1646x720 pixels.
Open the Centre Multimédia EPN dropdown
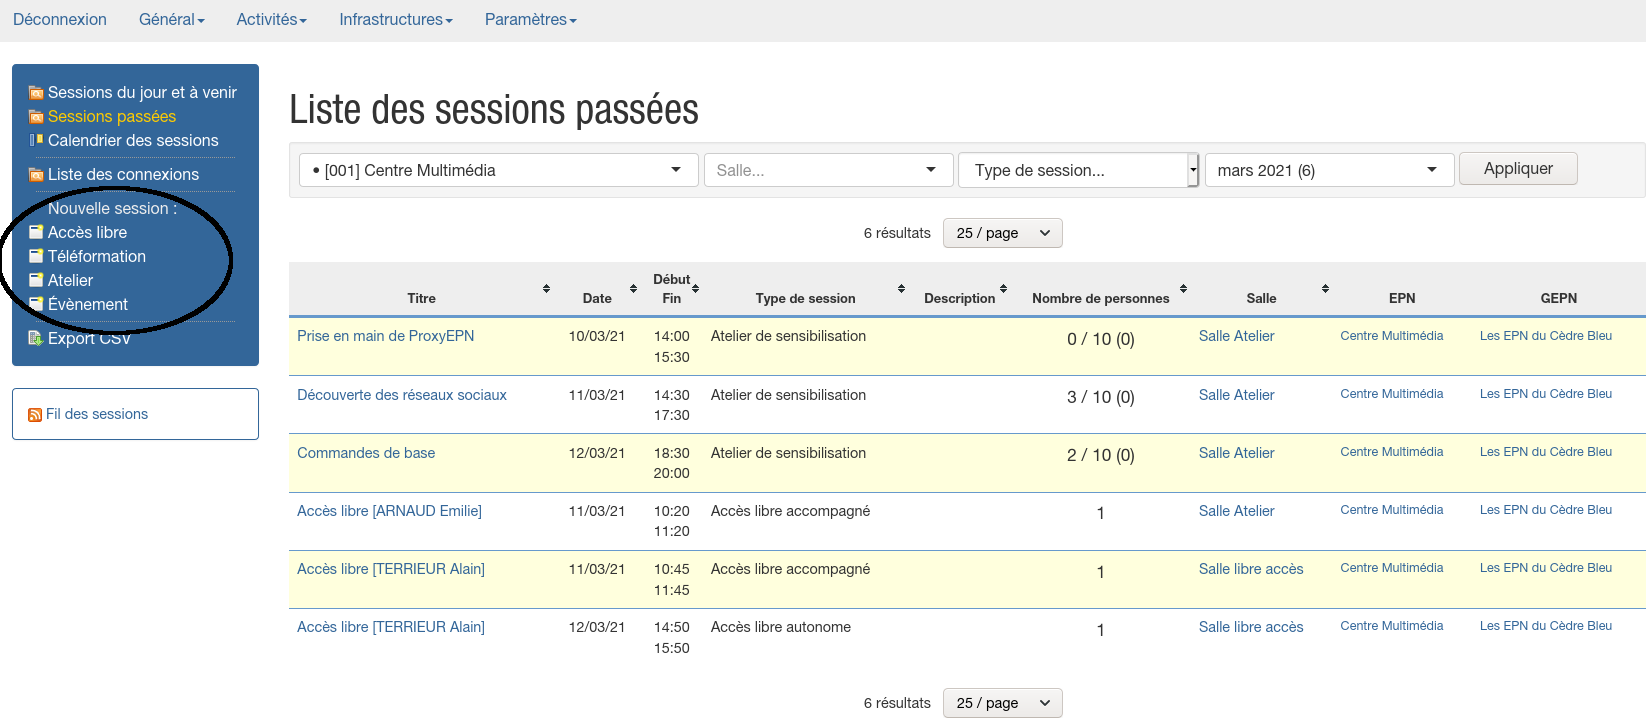point(497,170)
